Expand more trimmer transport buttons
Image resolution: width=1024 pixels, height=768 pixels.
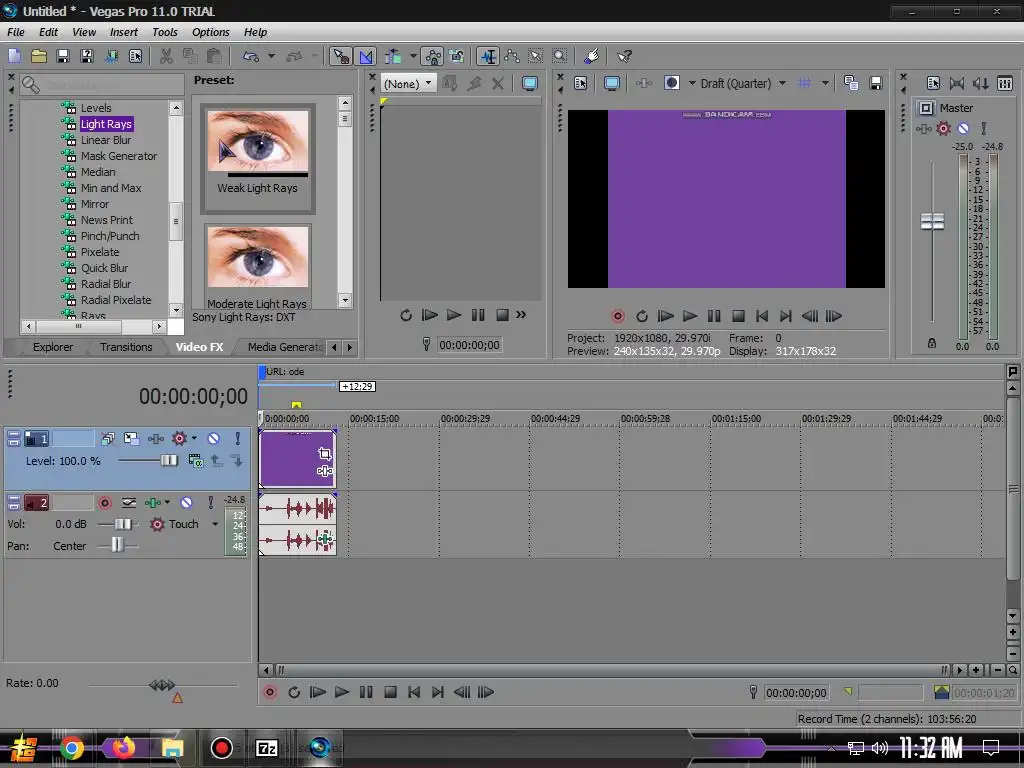pyautogui.click(x=520, y=315)
